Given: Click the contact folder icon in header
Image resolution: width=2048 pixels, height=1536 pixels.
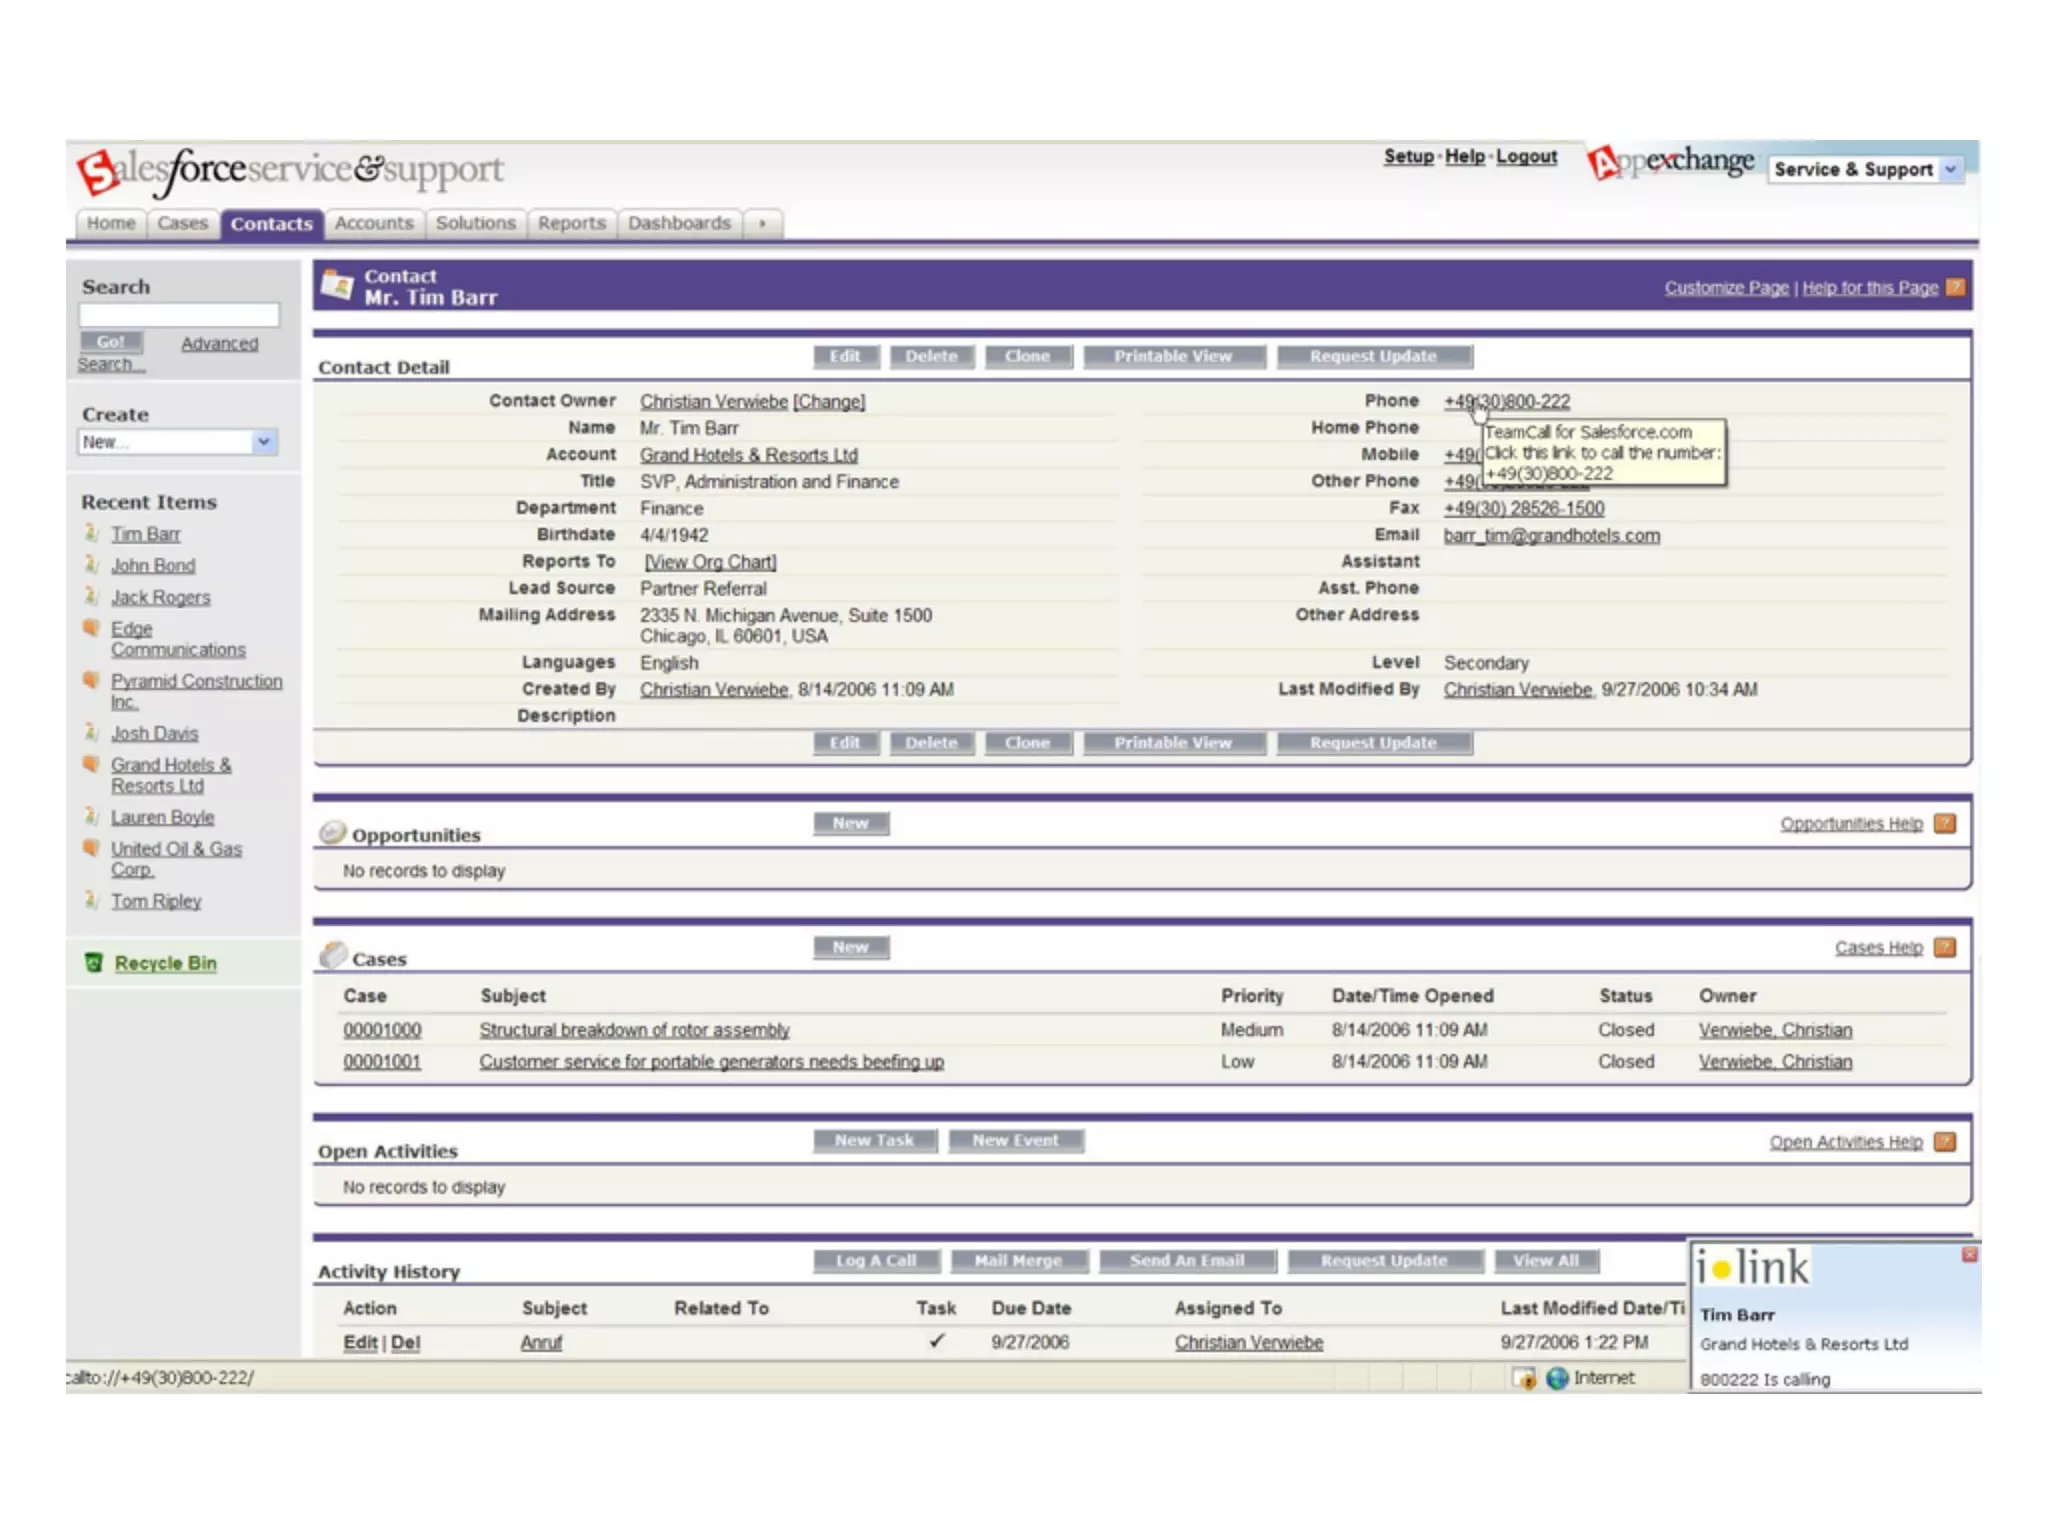Looking at the screenshot, I should [x=337, y=286].
